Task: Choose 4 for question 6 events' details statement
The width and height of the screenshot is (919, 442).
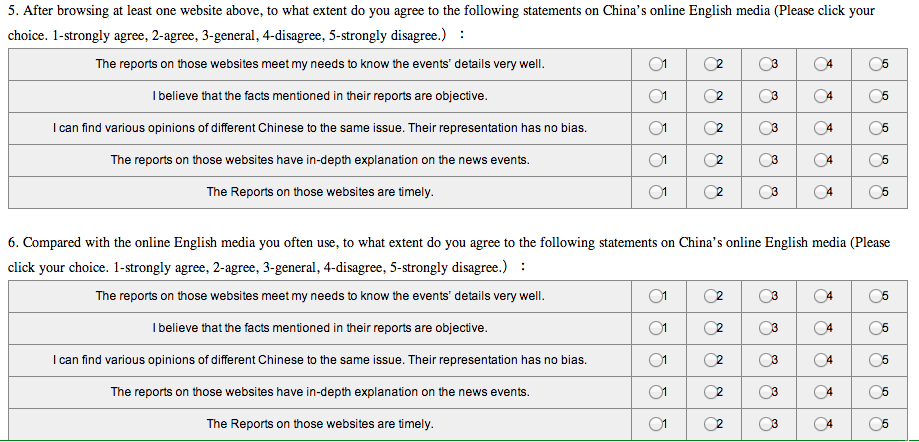Action: click(x=821, y=296)
